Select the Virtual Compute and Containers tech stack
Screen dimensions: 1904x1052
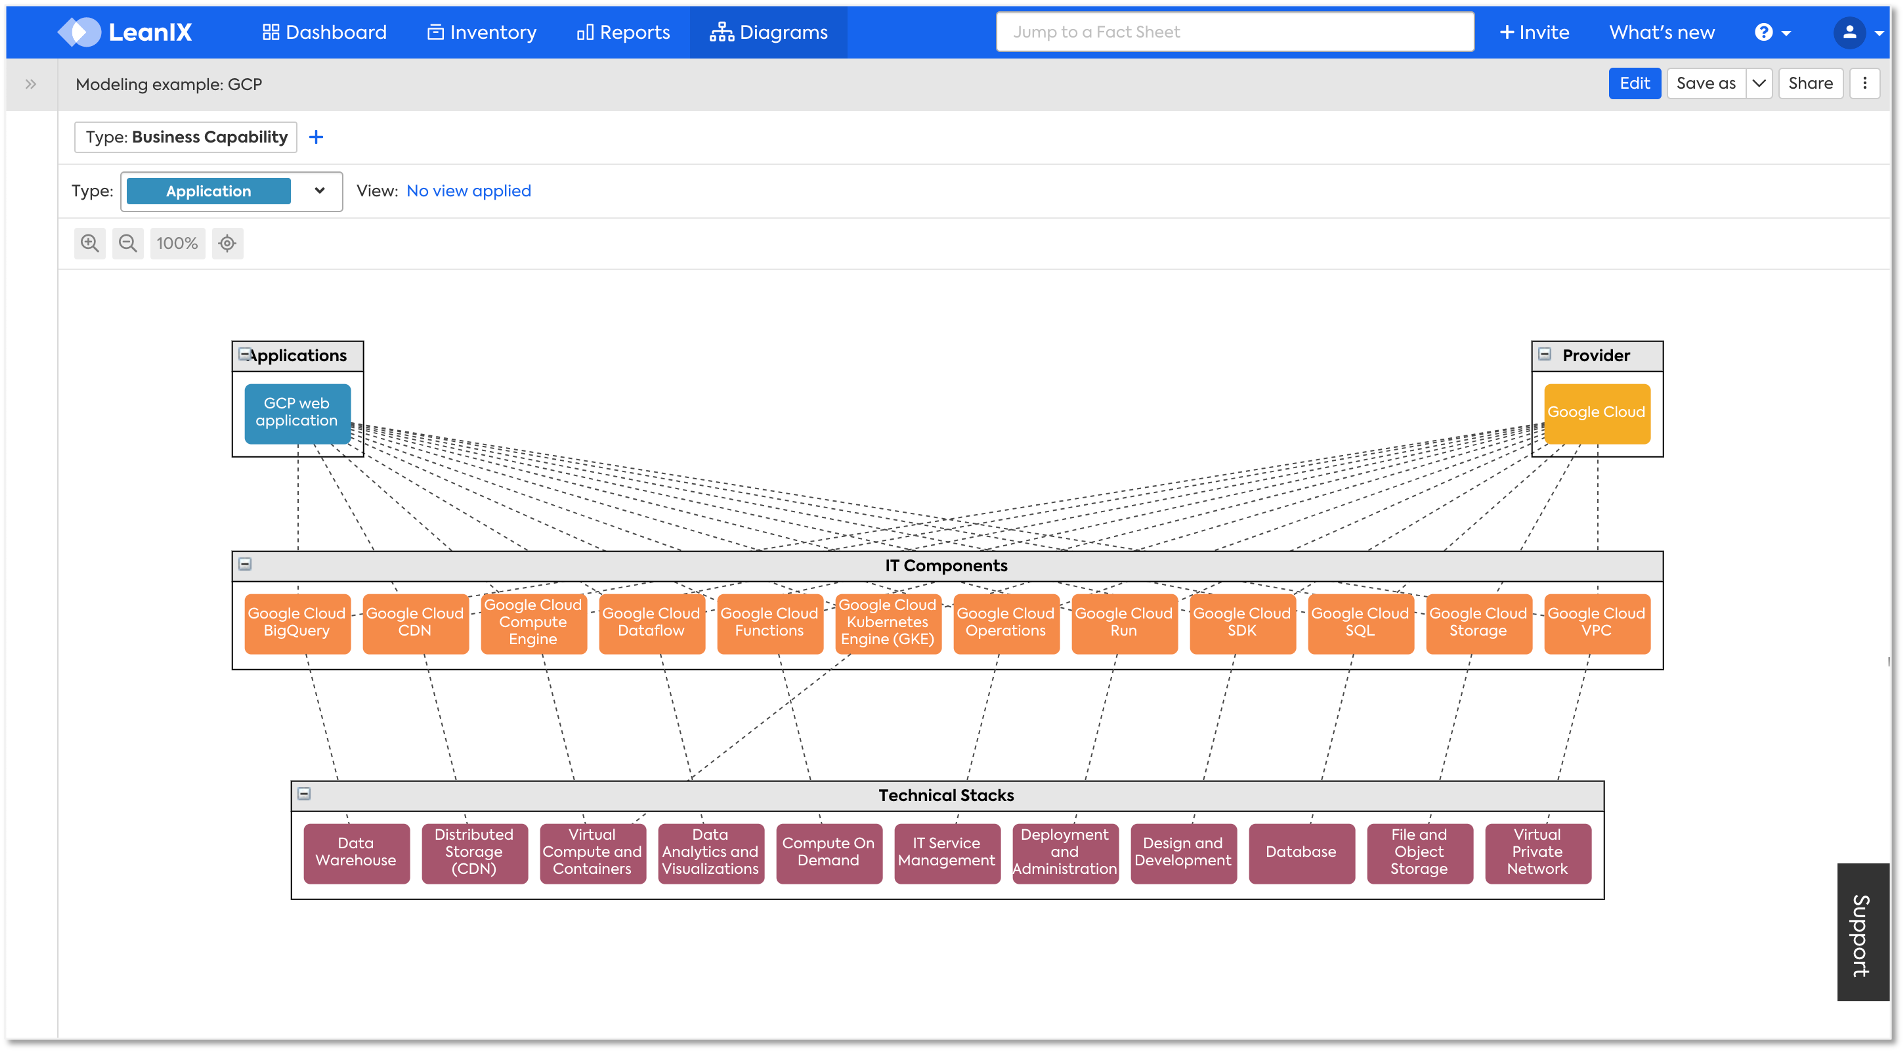coord(592,853)
